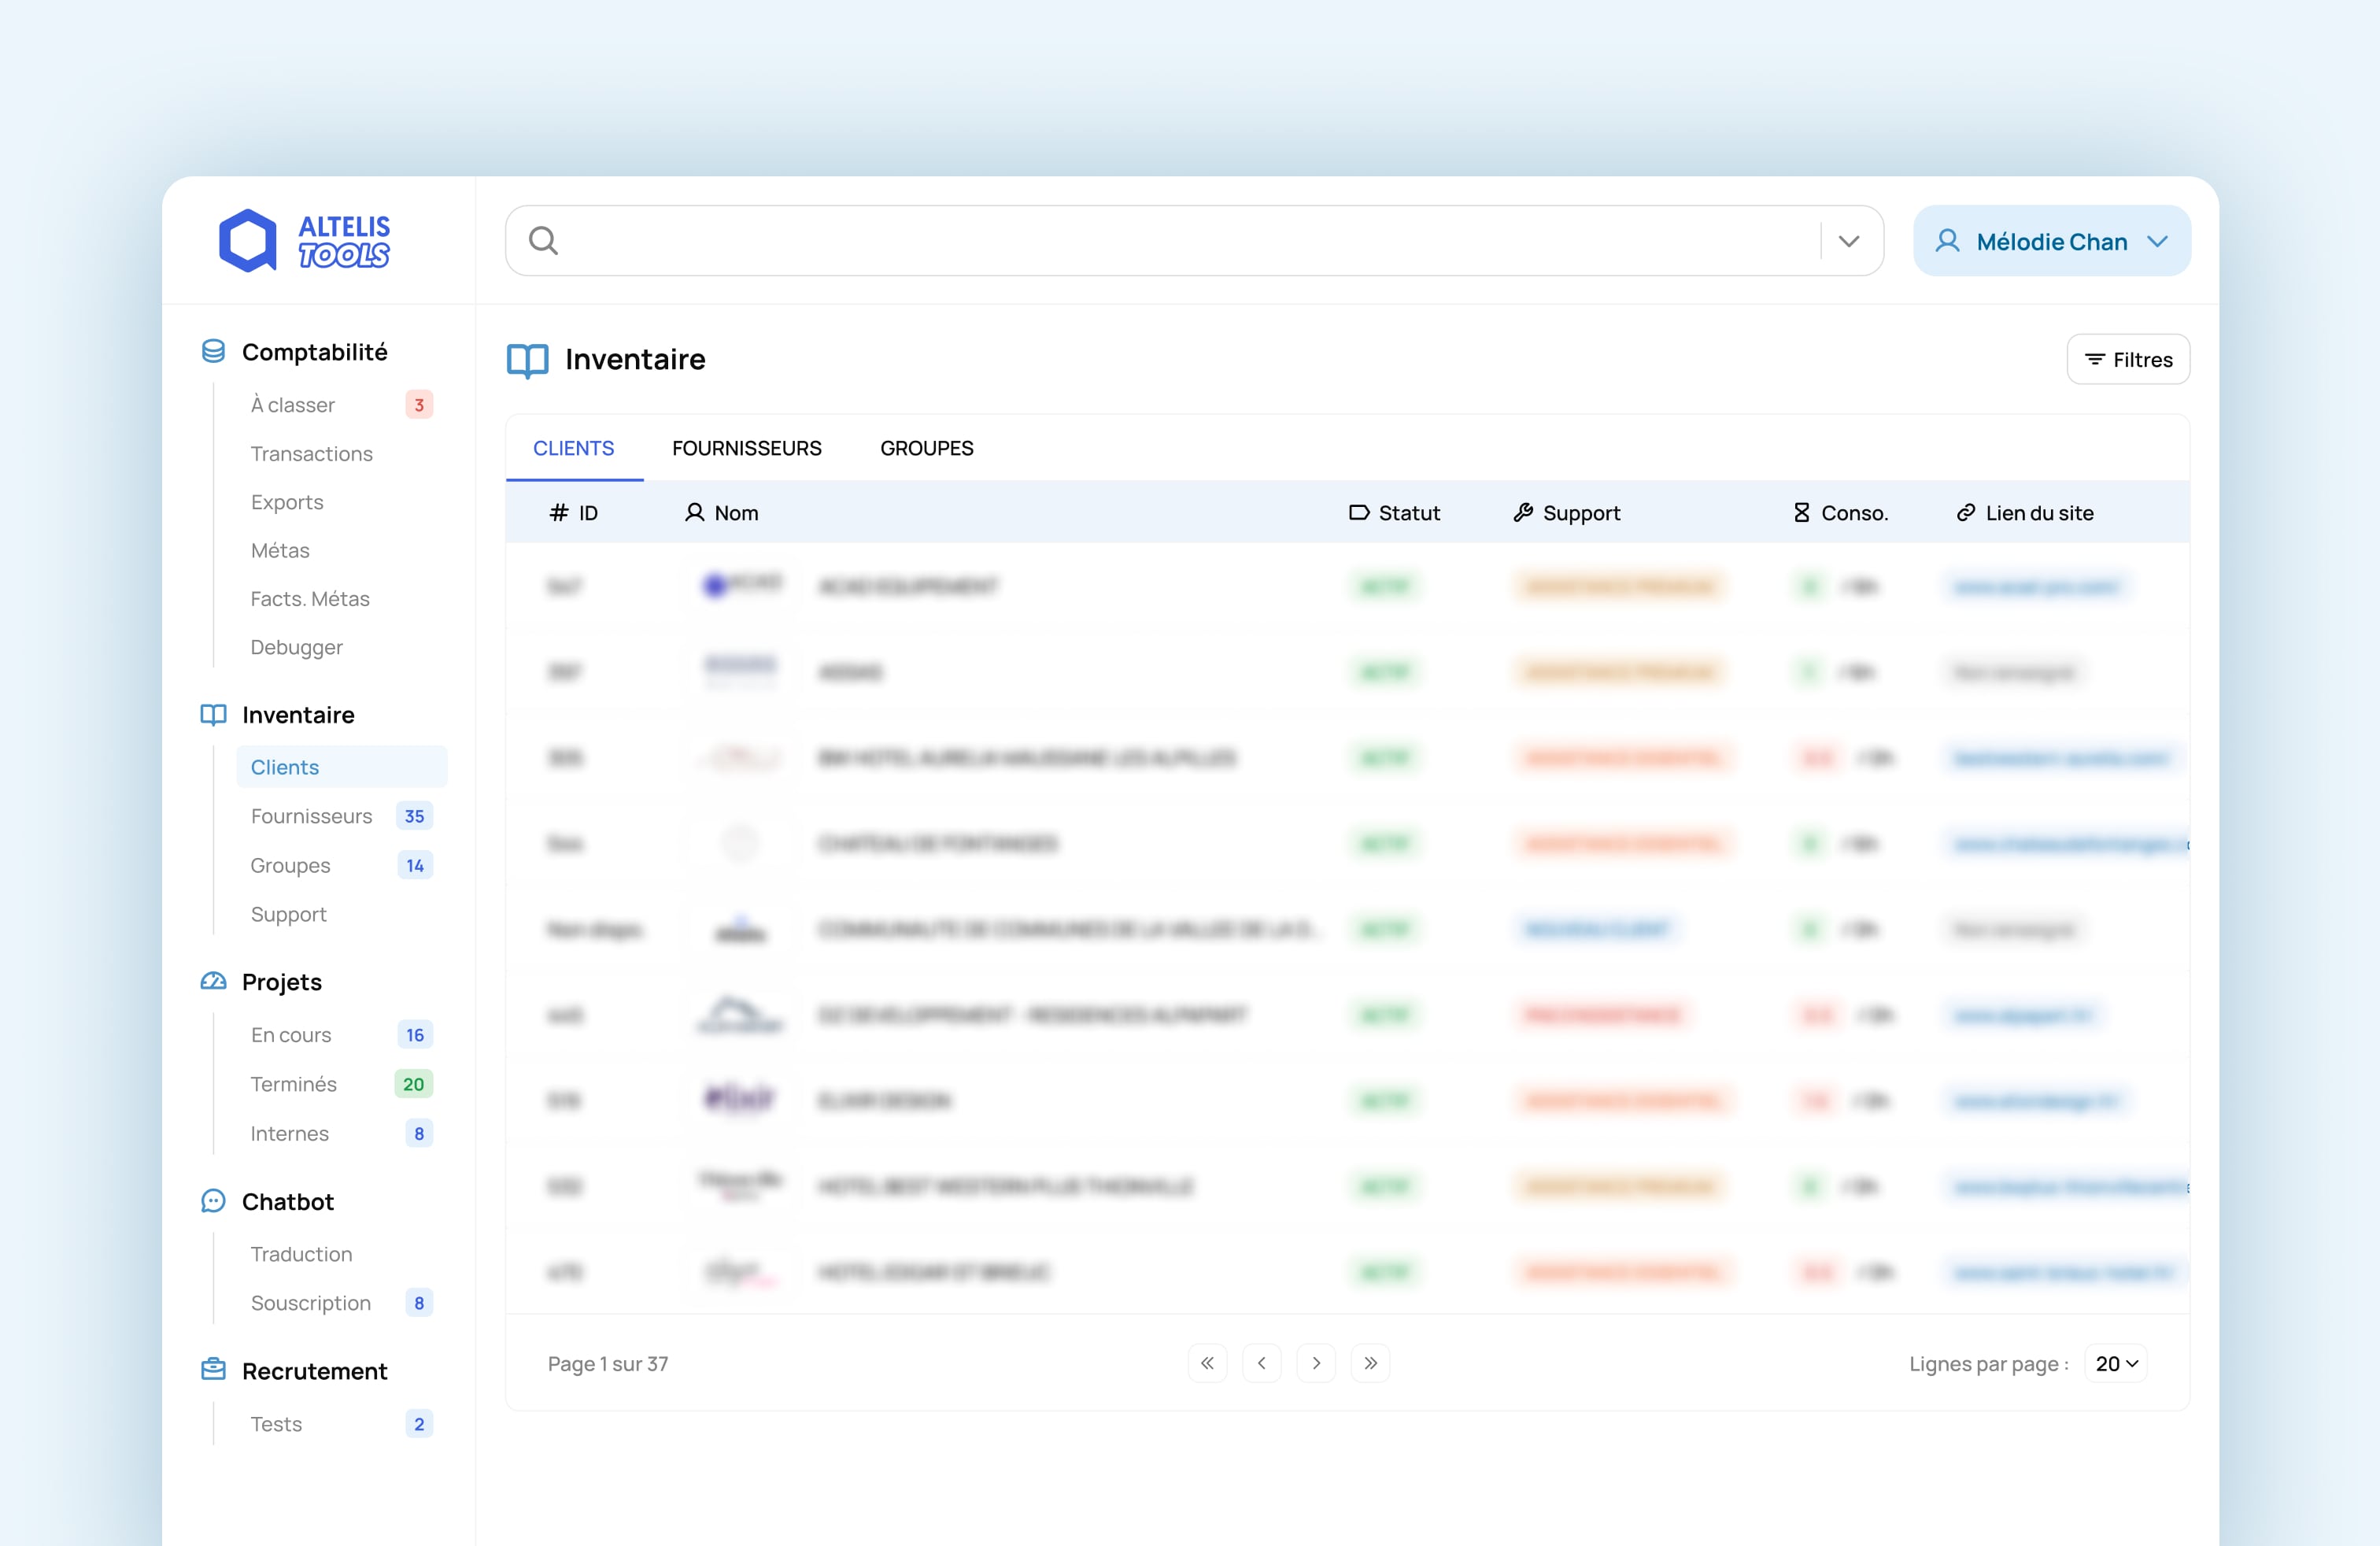The height and width of the screenshot is (1546, 2380).
Task: Go to first page double-chevron
Action: pyautogui.click(x=1207, y=1363)
